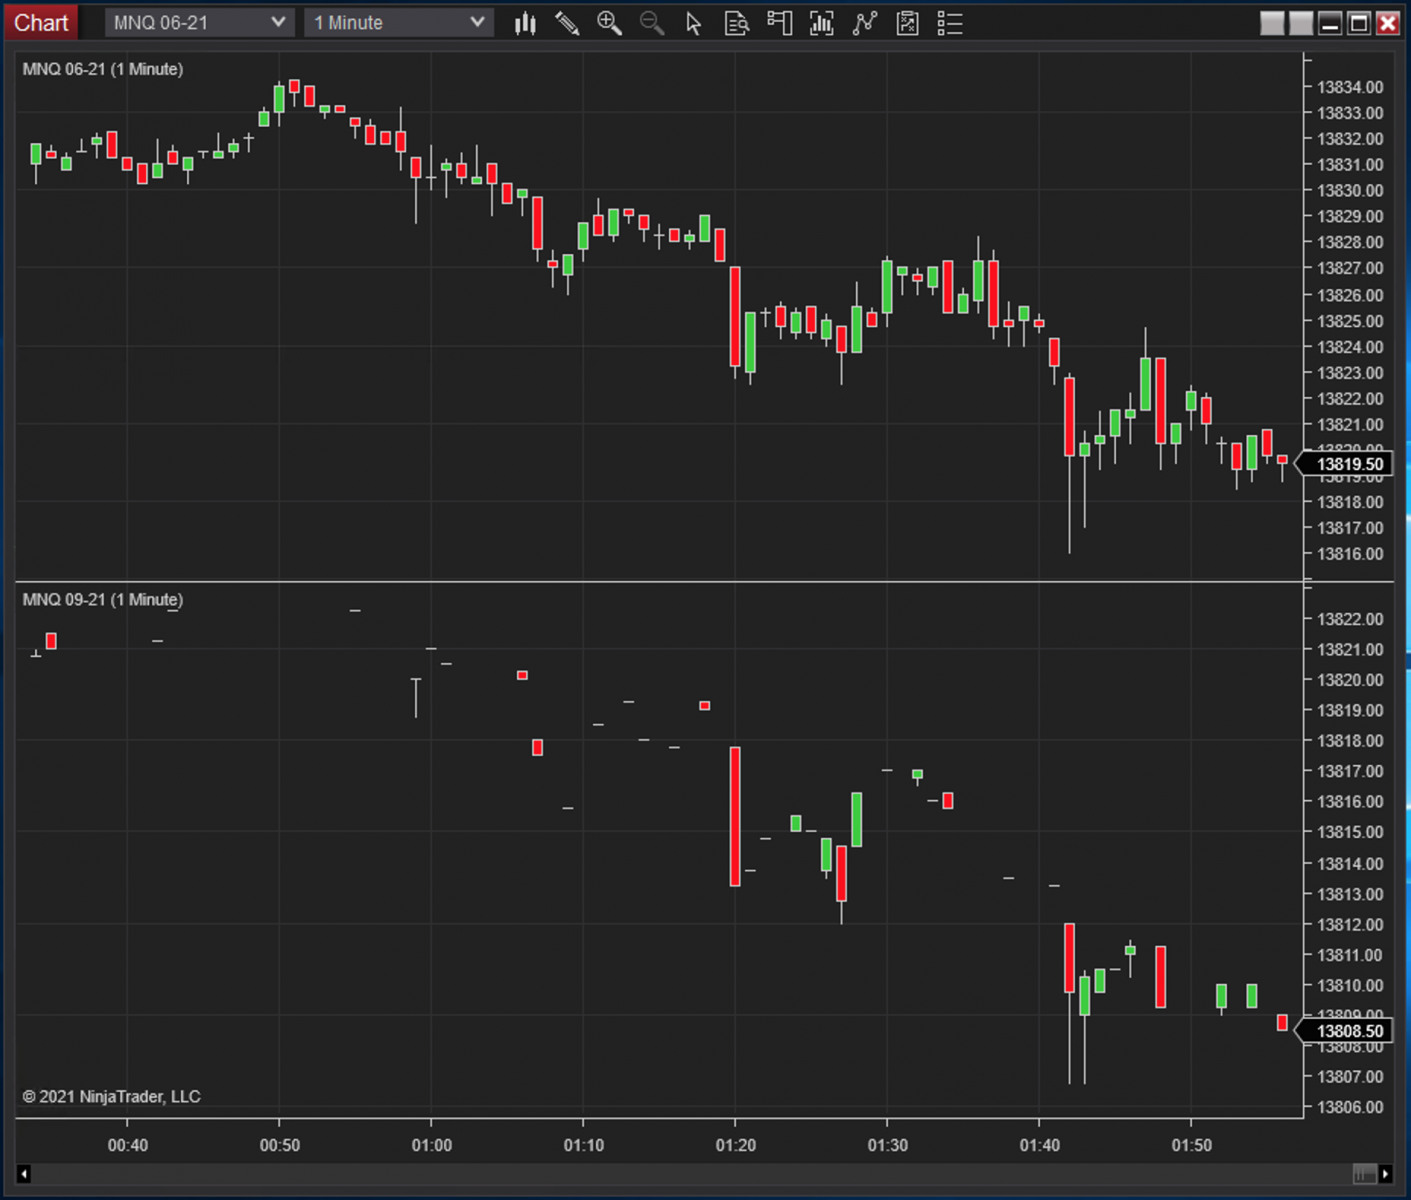Click the 01:40 time axis label
The width and height of the screenshot is (1411, 1200).
tap(1040, 1145)
